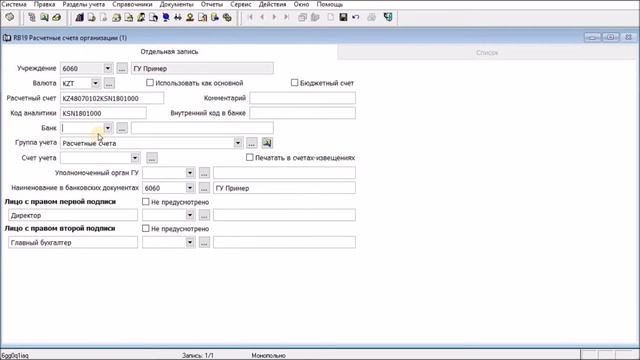The image size is (640, 360).
Task: Click the grayed printer toolbar icon
Action: [x=371, y=17]
